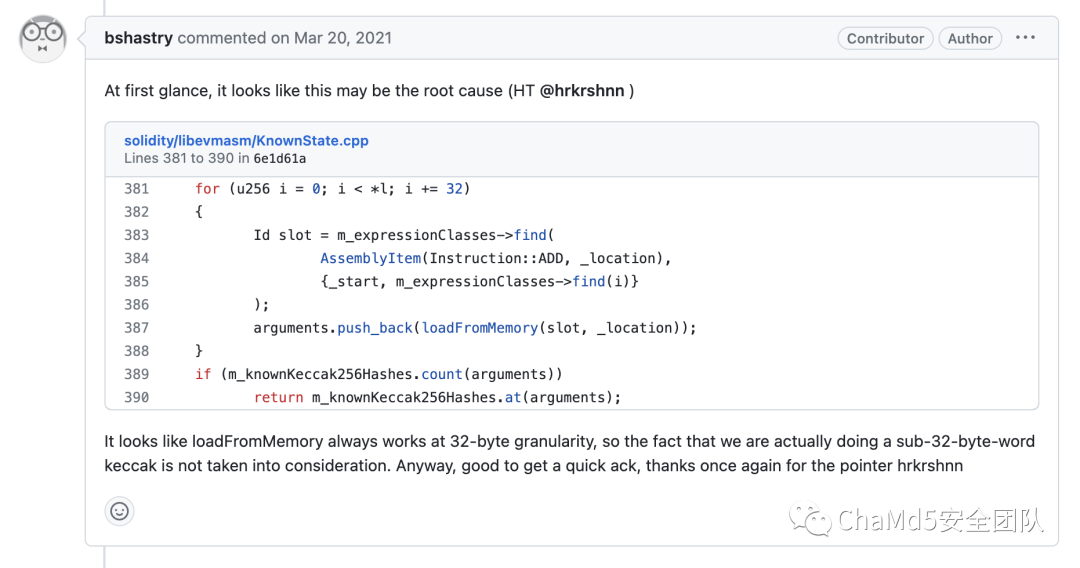Select line number 387 in the code snippet

point(136,328)
